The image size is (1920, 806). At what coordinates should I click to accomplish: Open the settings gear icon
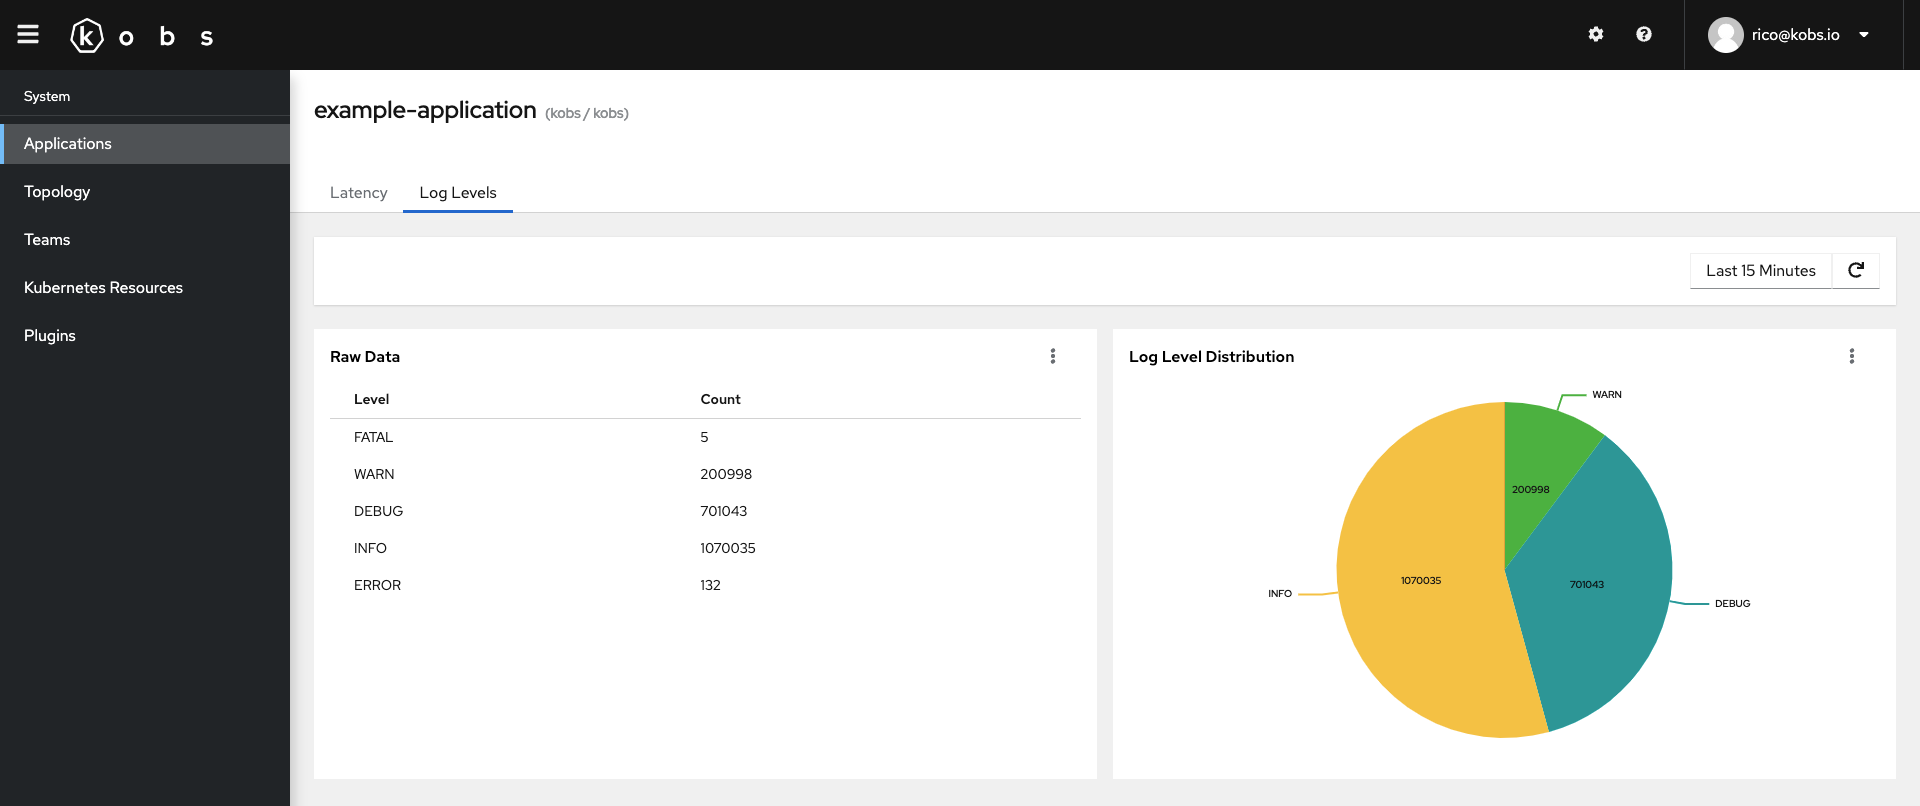coord(1596,34)
